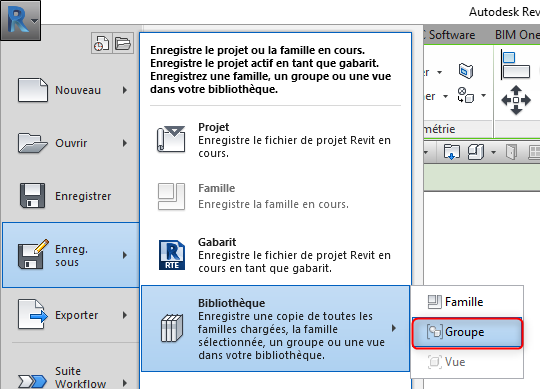
Task: Select Famille in Bibliothèque submenu
Action: coord(467,302)
